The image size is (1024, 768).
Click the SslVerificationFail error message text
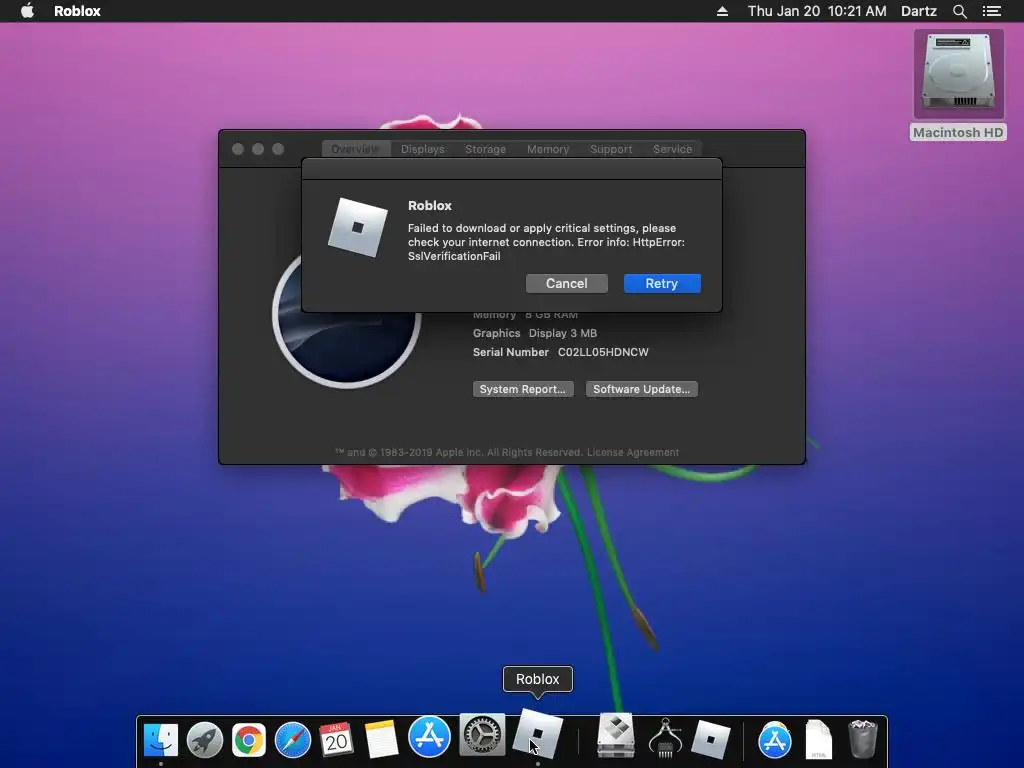coord(546,242)
